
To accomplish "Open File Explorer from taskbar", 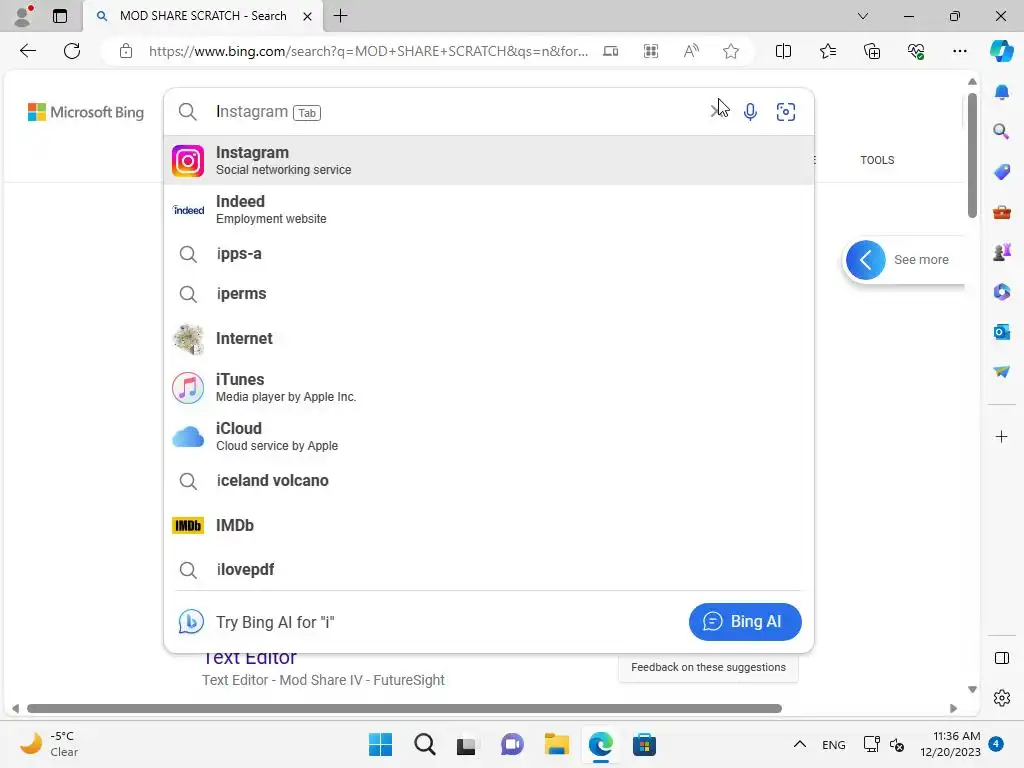I will [556, 744].
